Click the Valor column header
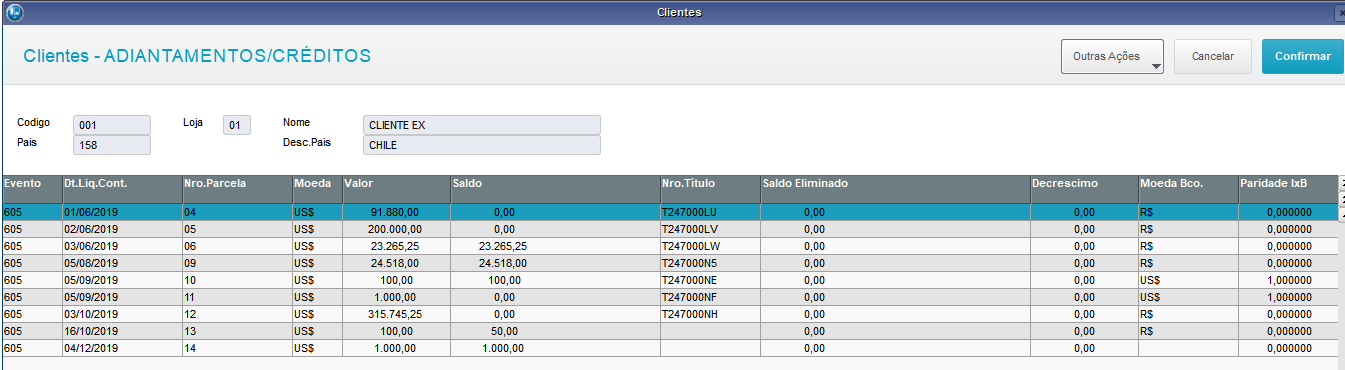Screen dimensions: 1345x370 coord(396,190)
